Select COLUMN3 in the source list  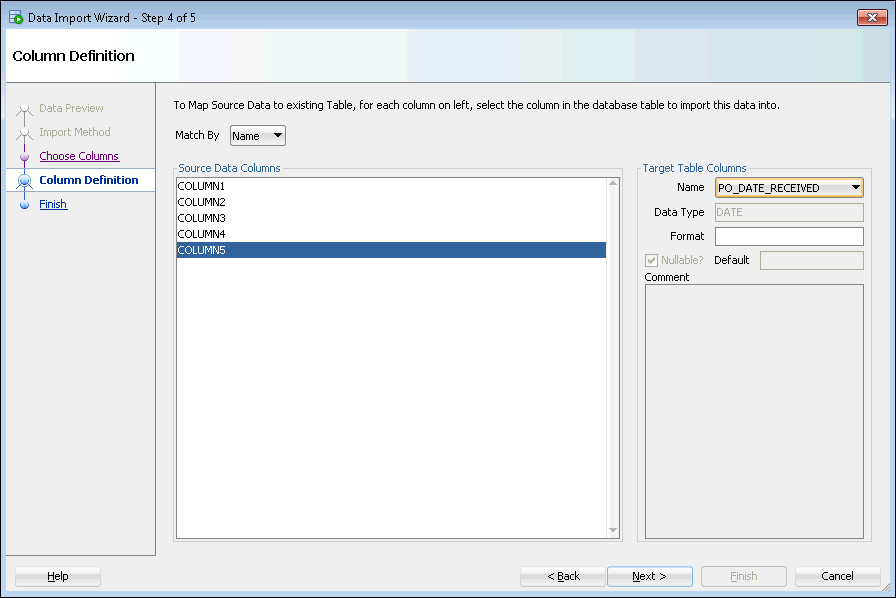coord(202,219)
